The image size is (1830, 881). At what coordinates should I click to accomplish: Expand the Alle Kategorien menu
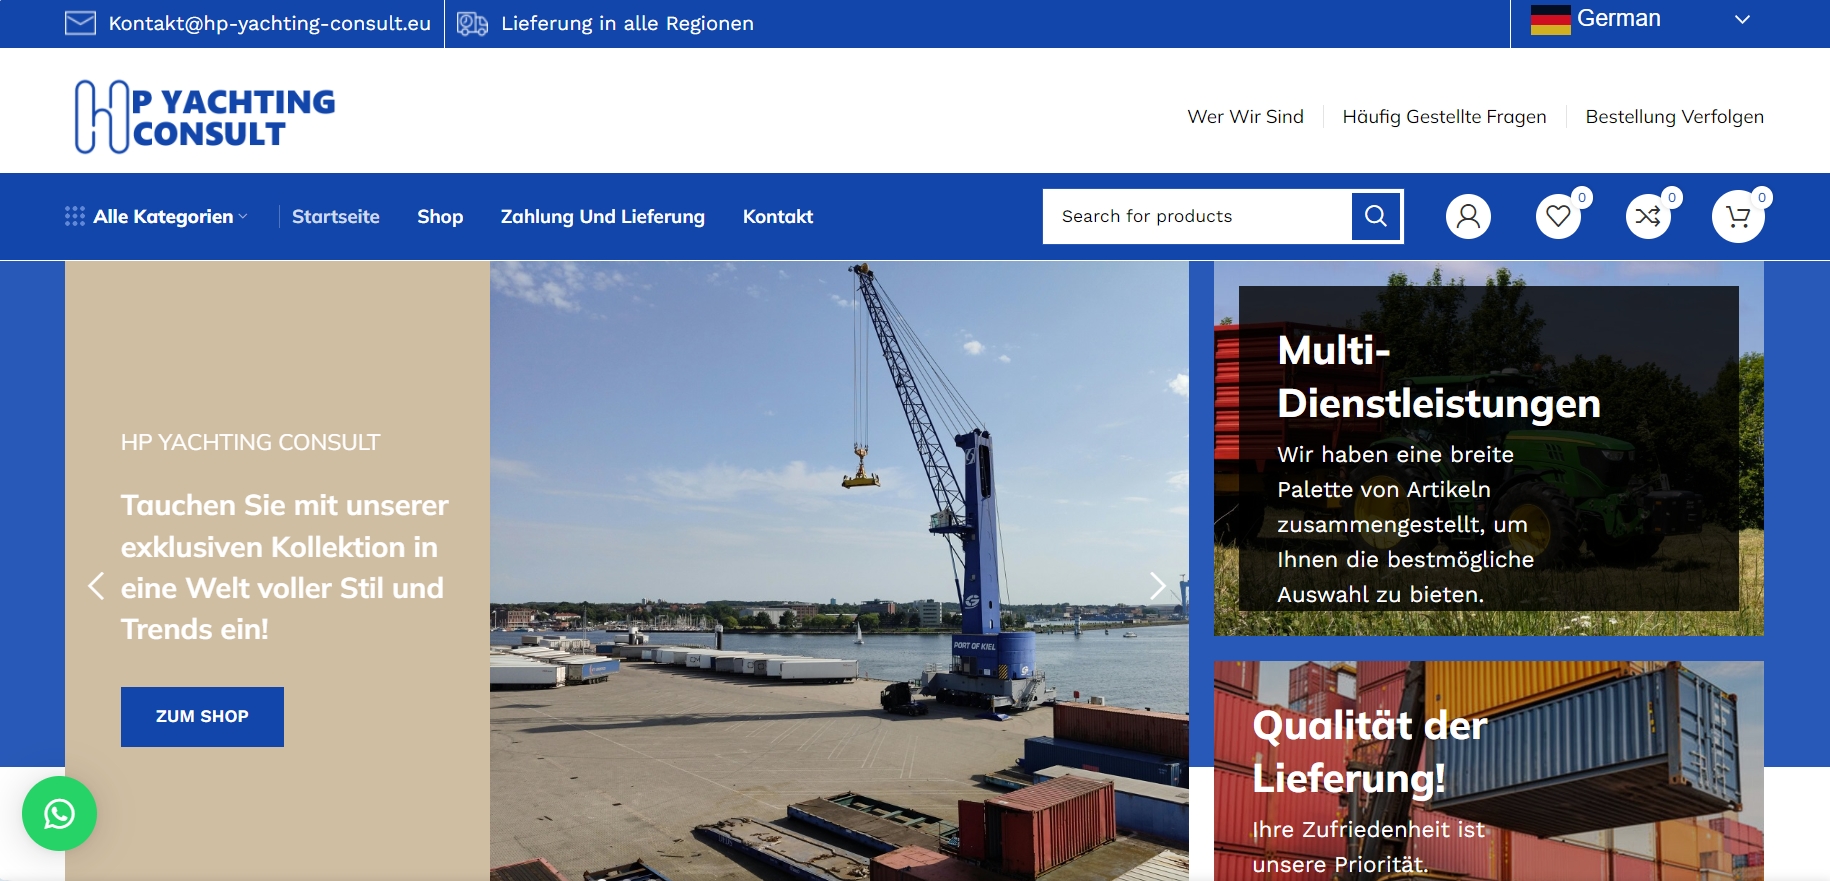click(157, 216)
